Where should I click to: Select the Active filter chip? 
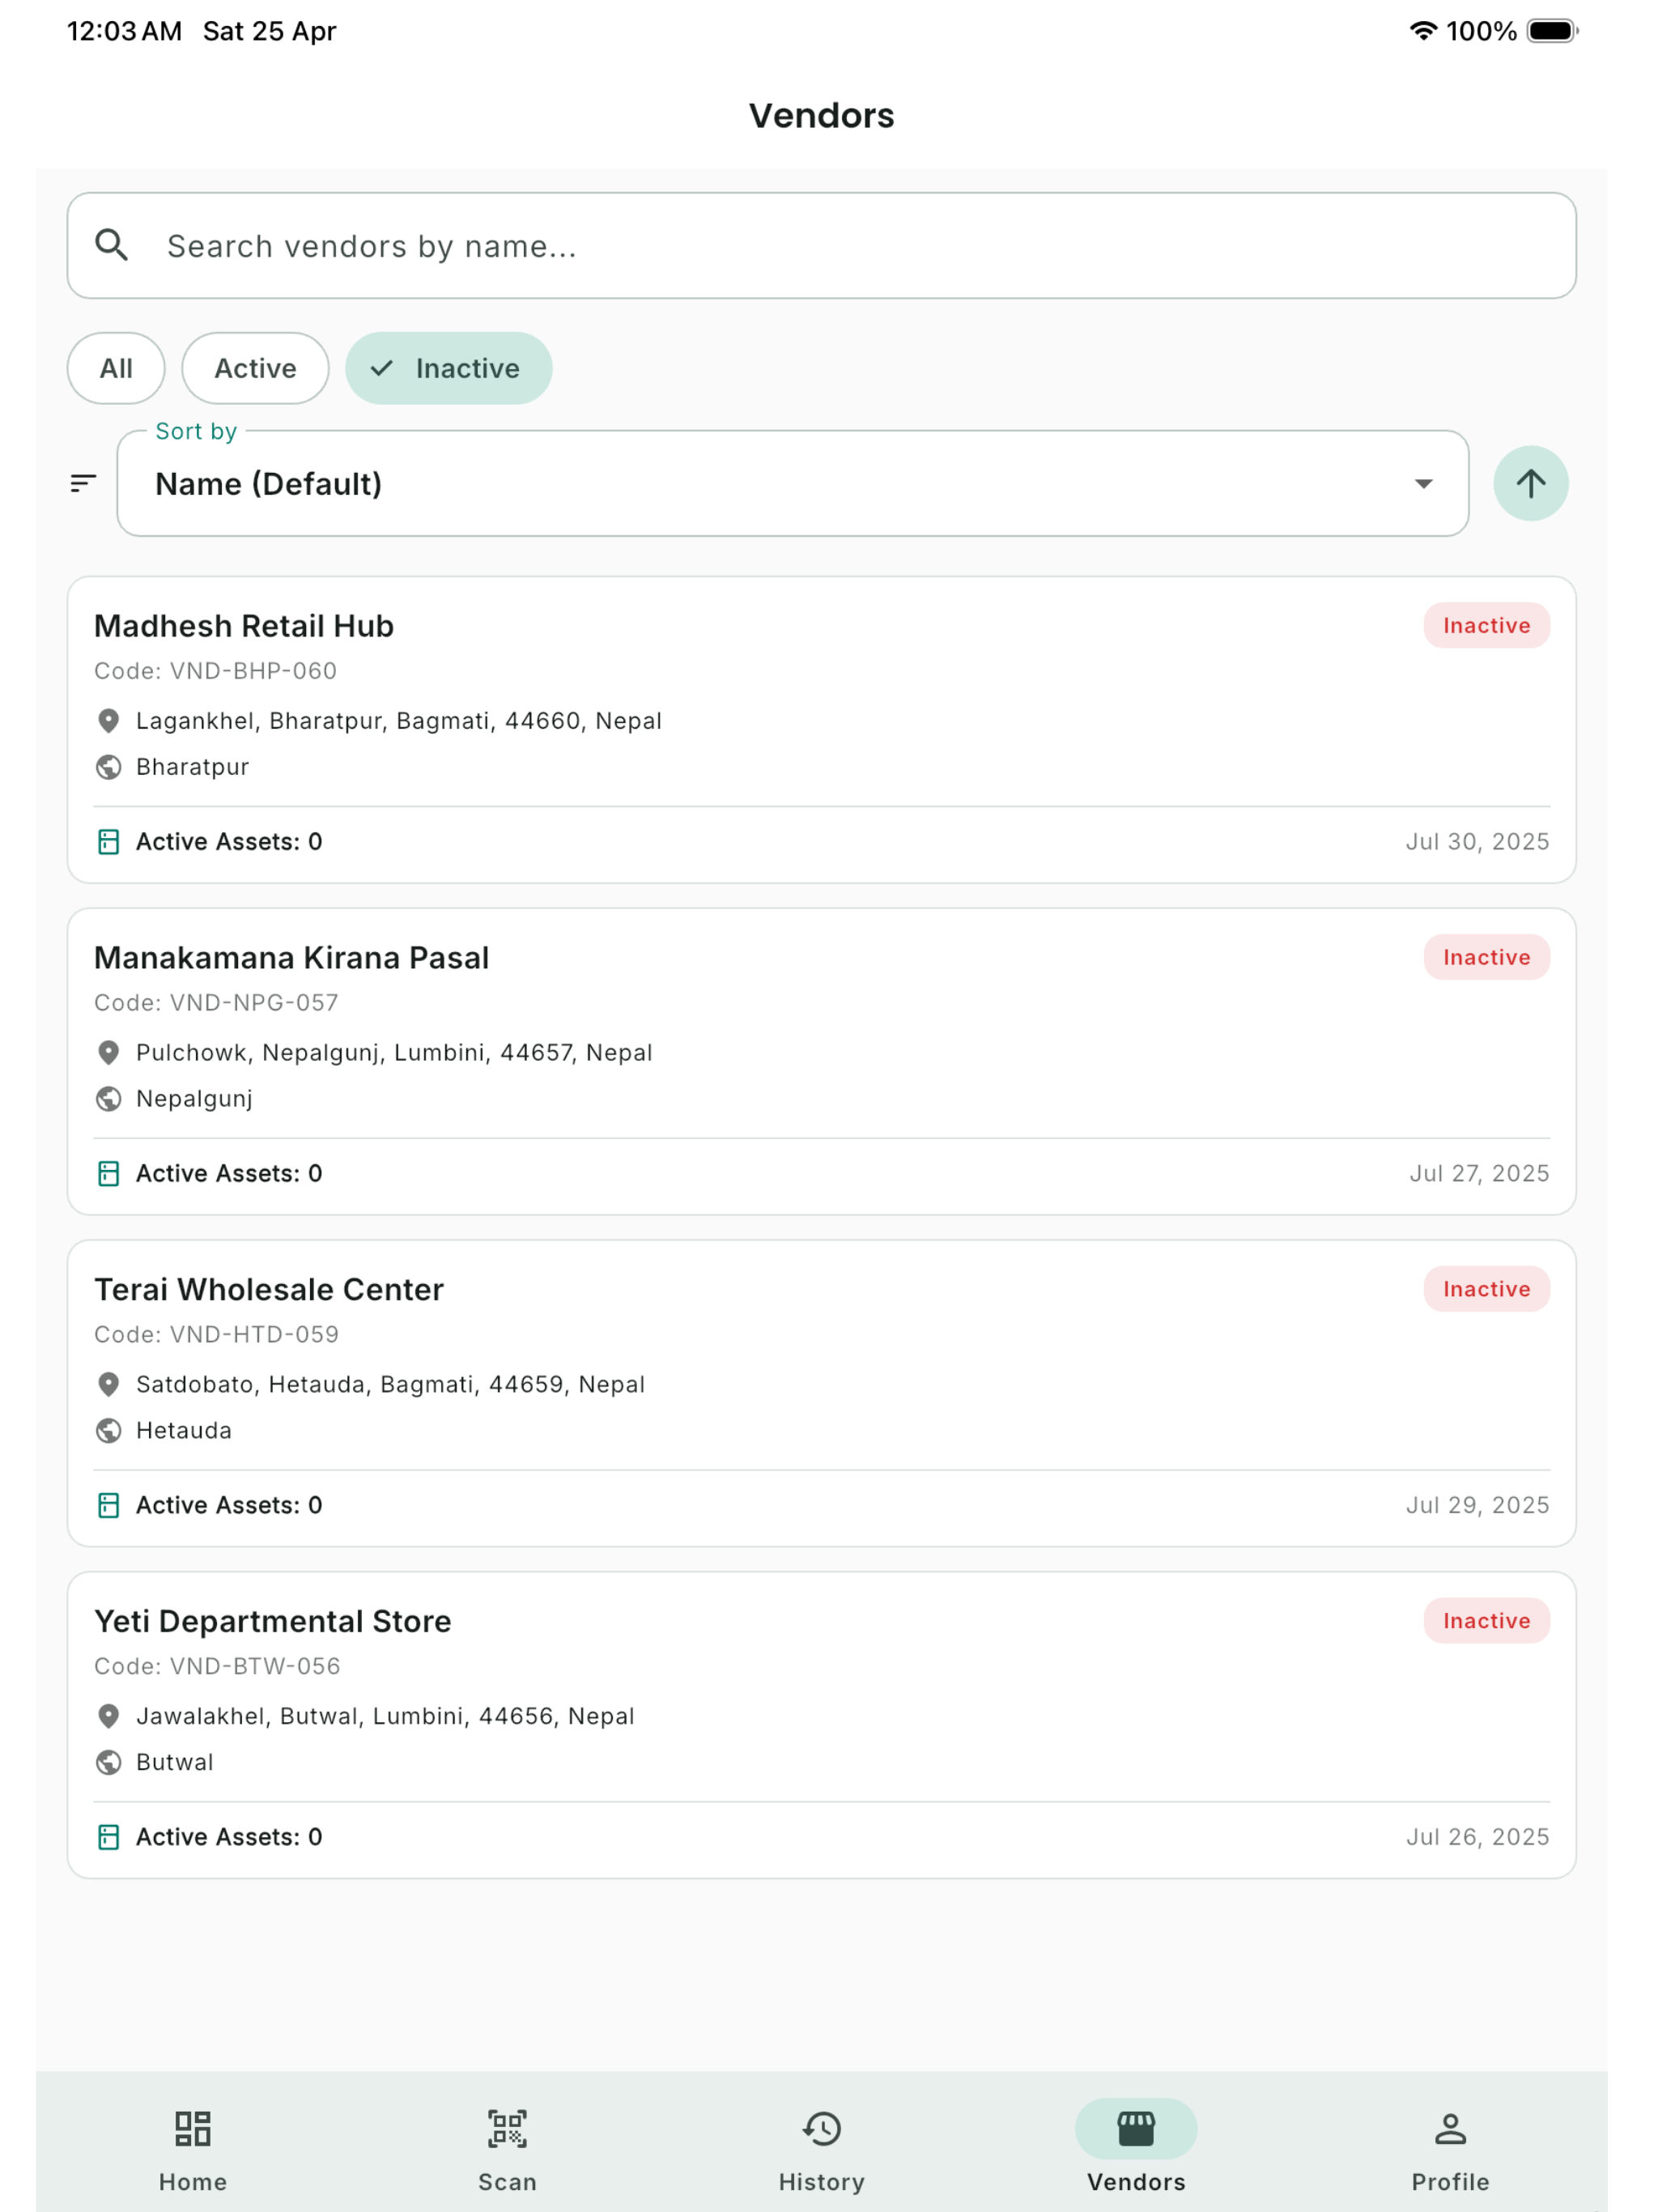(255, 368)
